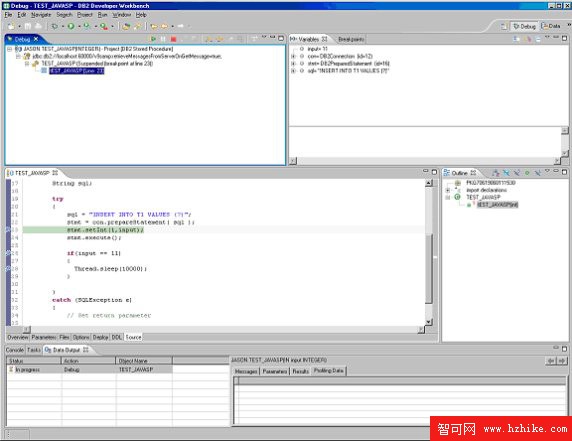The height and width of the screenshot is (441, 572).
Task: Expand the stmt= DB2PreparedStatement variable
Action: coord(293,63)
